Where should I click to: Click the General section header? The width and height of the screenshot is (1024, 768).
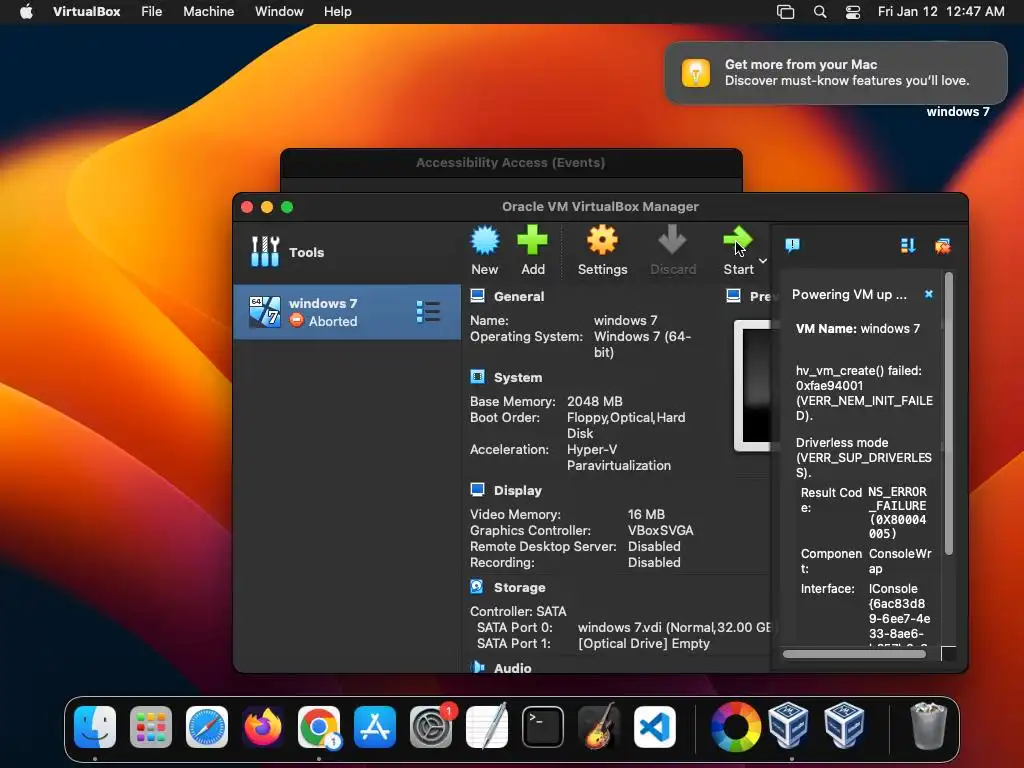pyautogui.click(x=519, y=296)
